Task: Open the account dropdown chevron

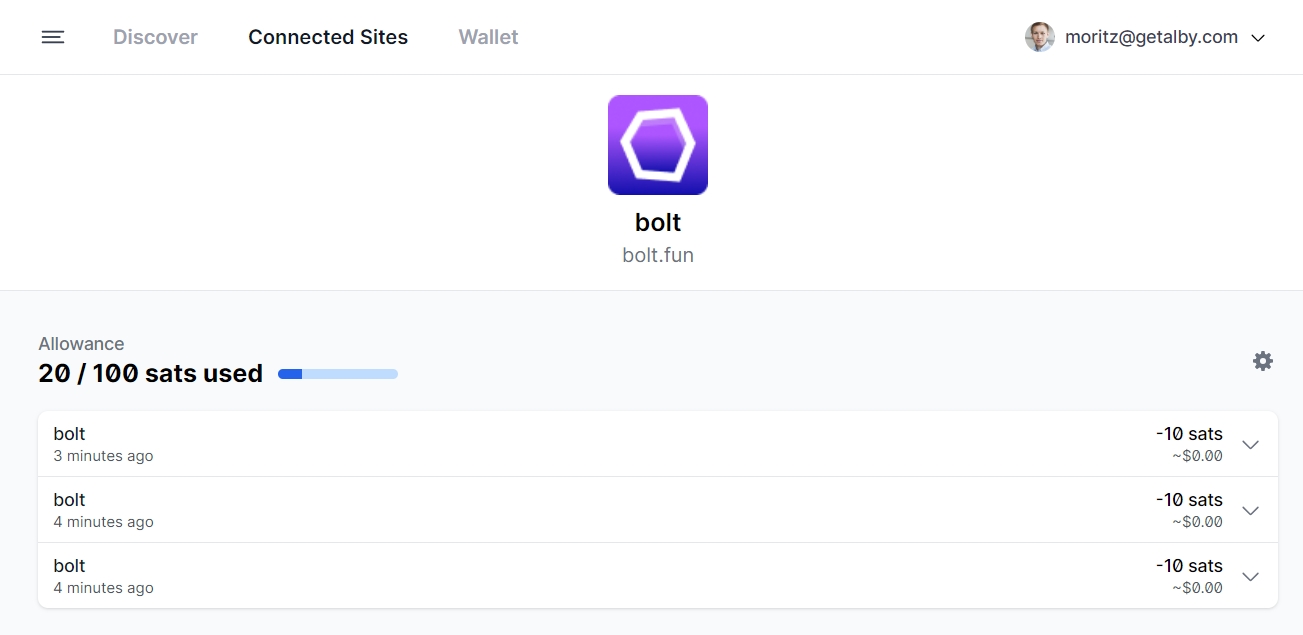Action: (1259, 38)
